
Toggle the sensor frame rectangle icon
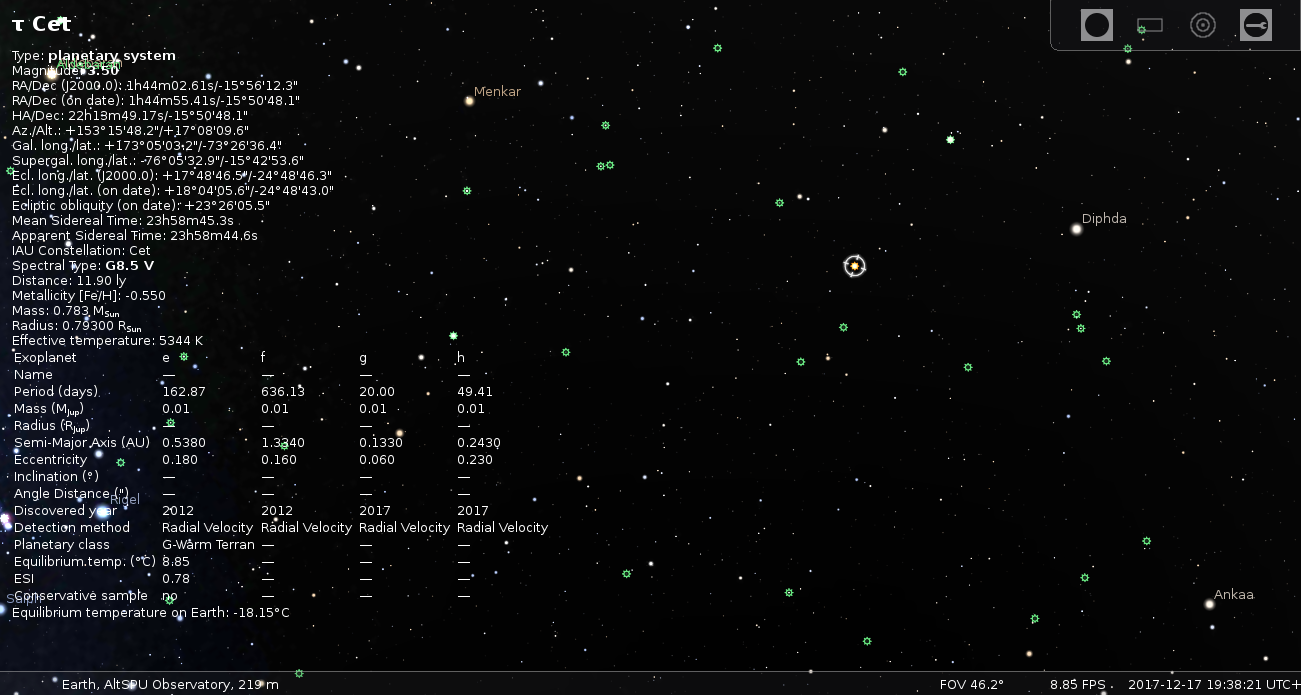1150,25
